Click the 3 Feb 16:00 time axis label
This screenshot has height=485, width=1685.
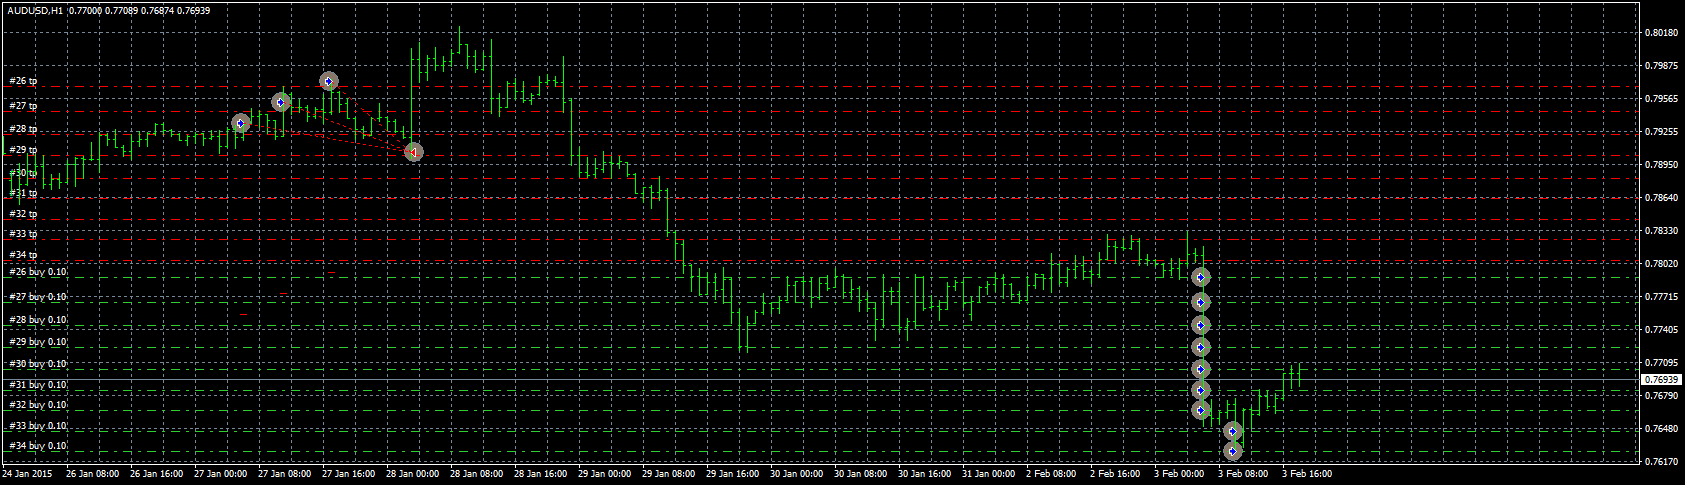coord(1307,474)
